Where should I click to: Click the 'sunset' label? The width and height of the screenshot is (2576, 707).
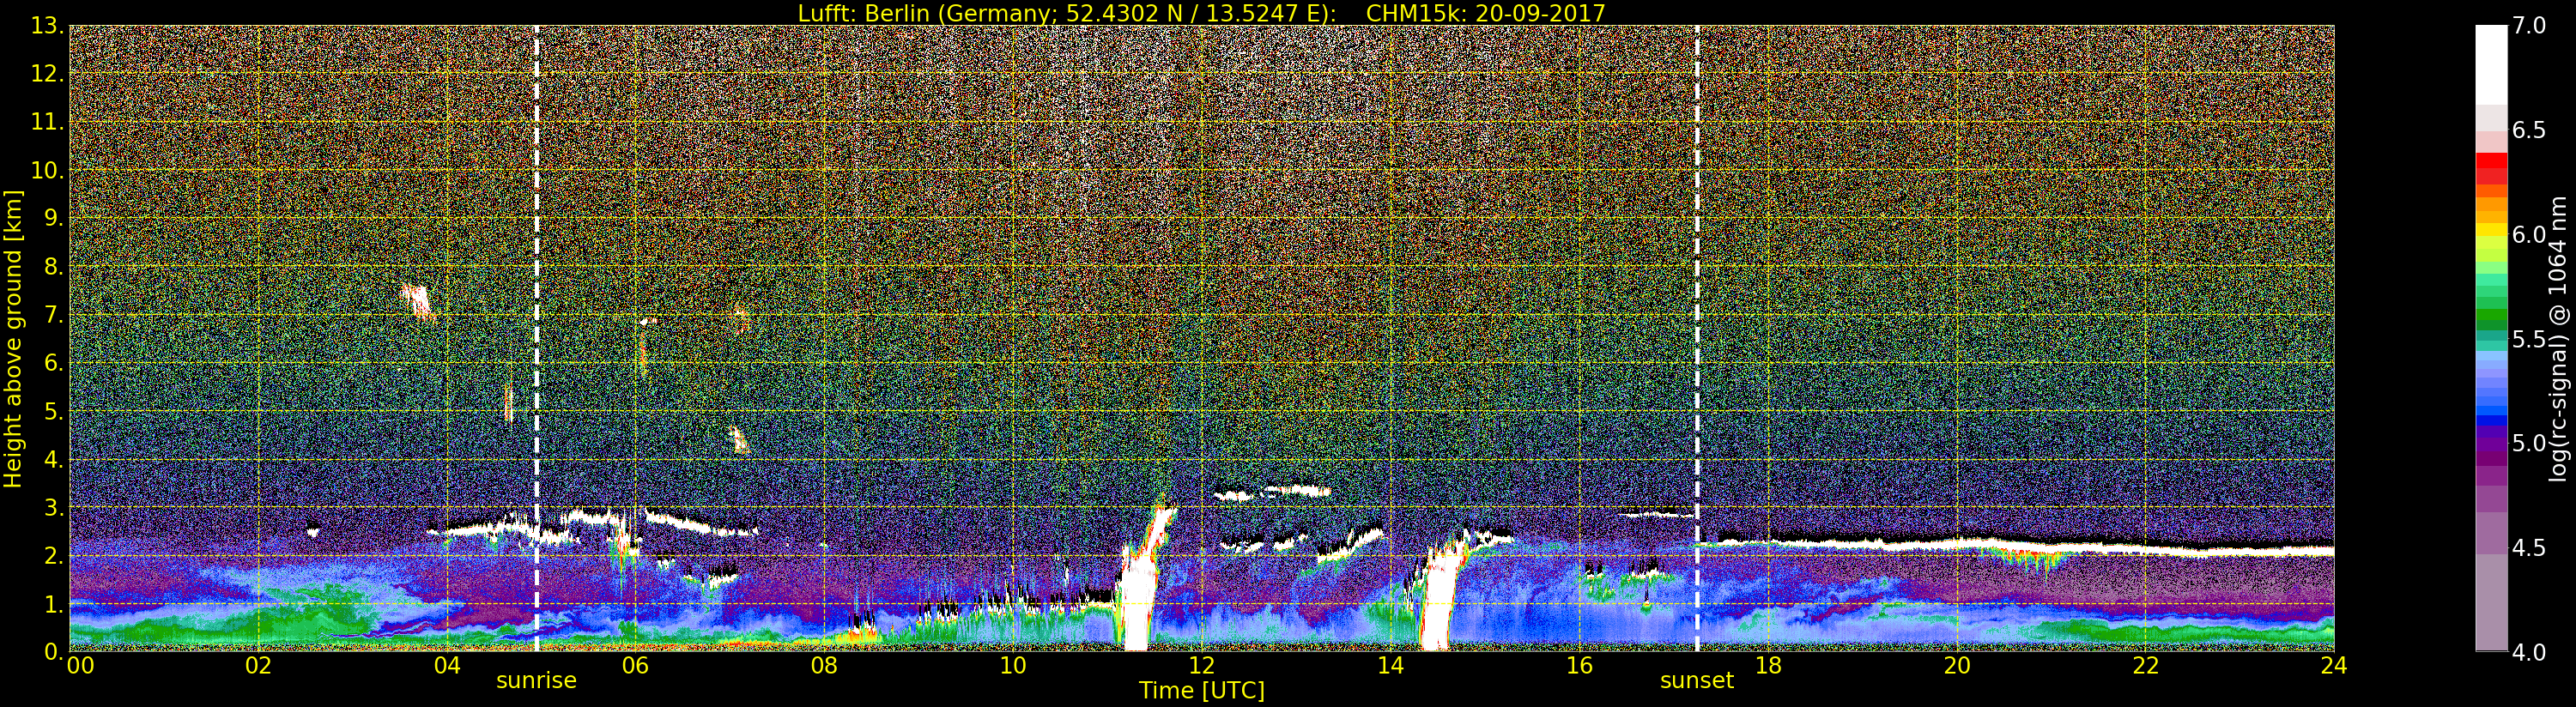(x=1697, y=680)
